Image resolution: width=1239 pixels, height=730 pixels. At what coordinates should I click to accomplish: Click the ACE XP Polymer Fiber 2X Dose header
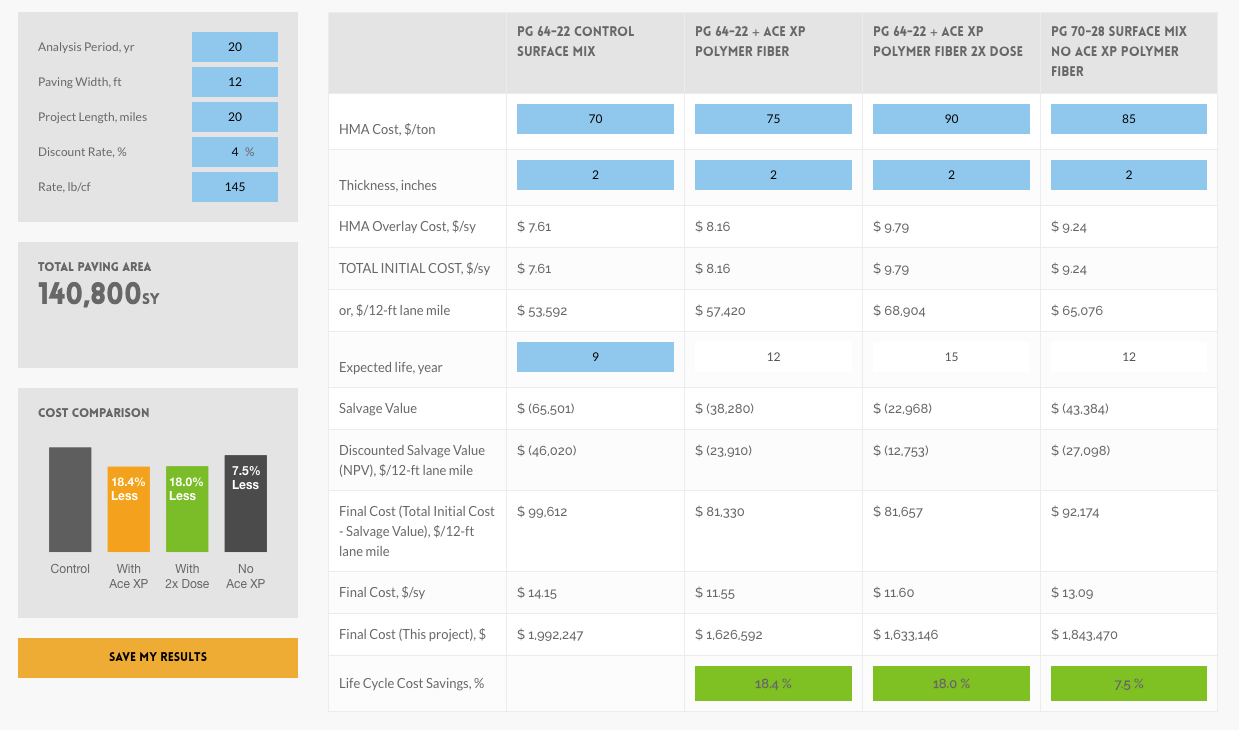[948, 41]
